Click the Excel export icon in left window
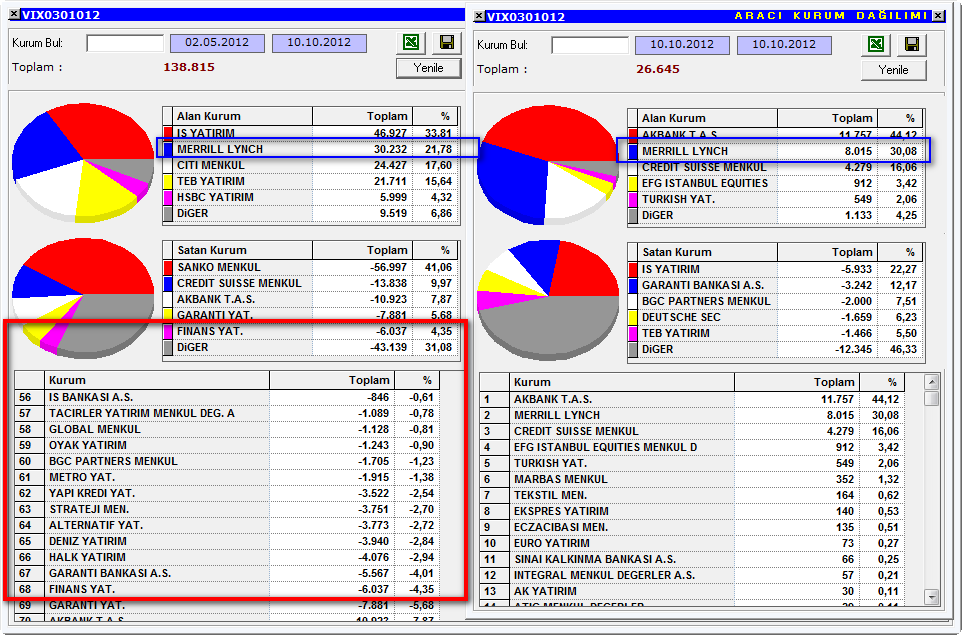962x635 pixels. 412,42
